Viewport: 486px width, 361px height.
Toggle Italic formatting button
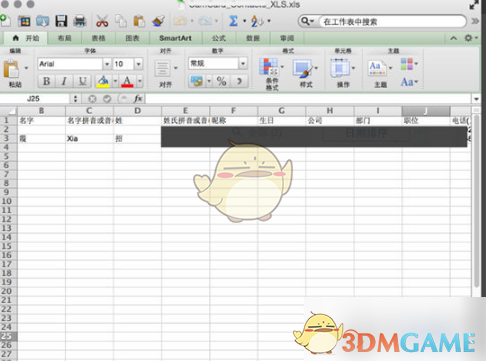[64, 81]
